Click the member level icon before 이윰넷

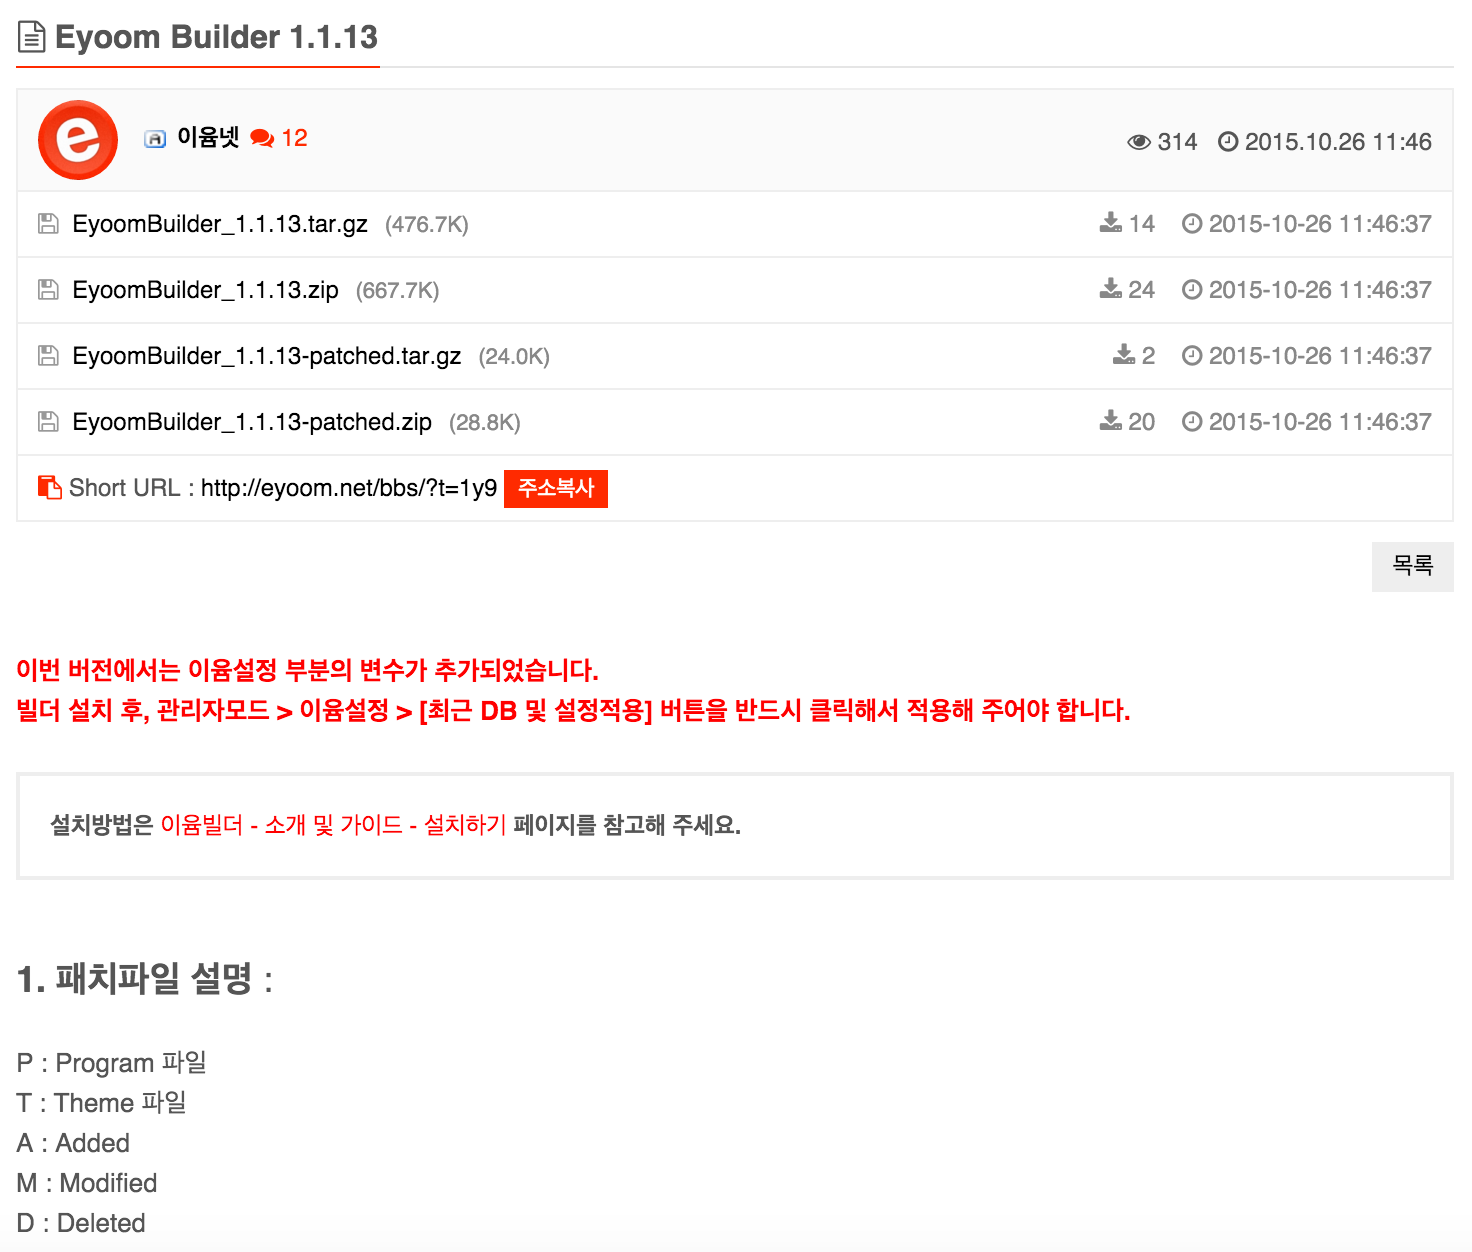[155, 139]
